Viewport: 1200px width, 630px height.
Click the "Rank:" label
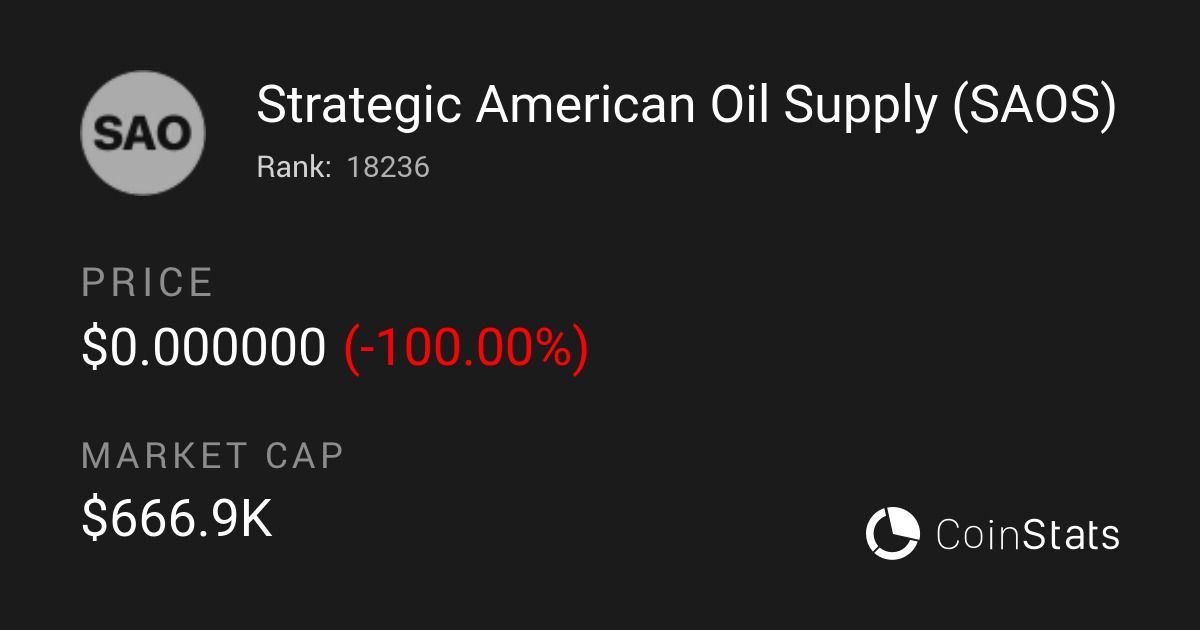pyautogui.click(x=294, y=167)
